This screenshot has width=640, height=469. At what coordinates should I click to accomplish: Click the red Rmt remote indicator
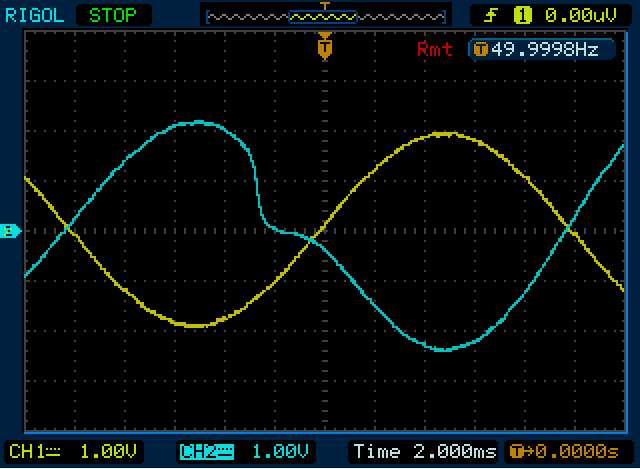(x=434, y=49)
